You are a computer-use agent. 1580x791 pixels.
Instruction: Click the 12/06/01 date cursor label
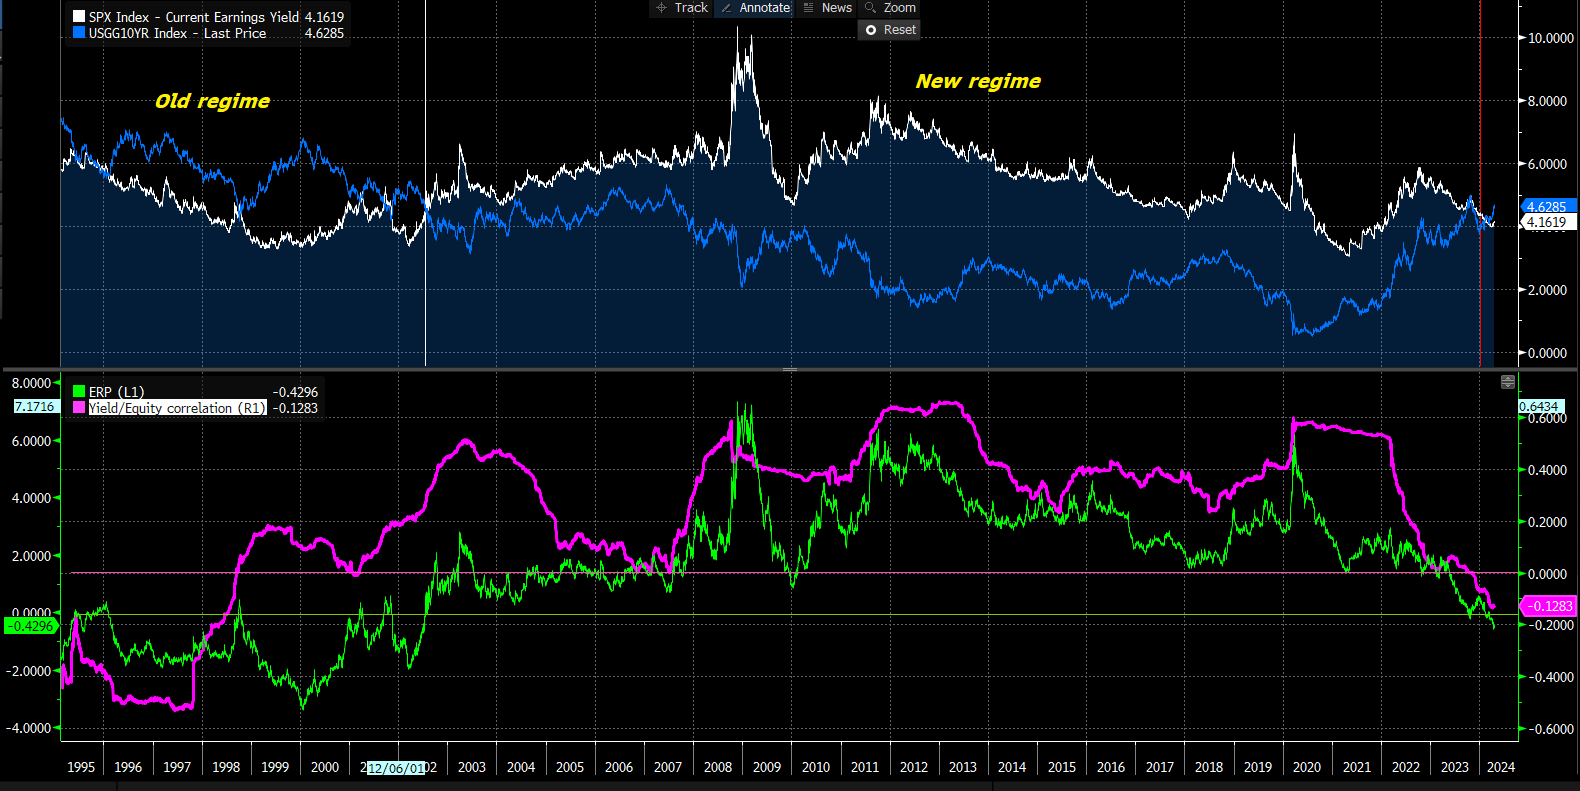tap(397, 768)
